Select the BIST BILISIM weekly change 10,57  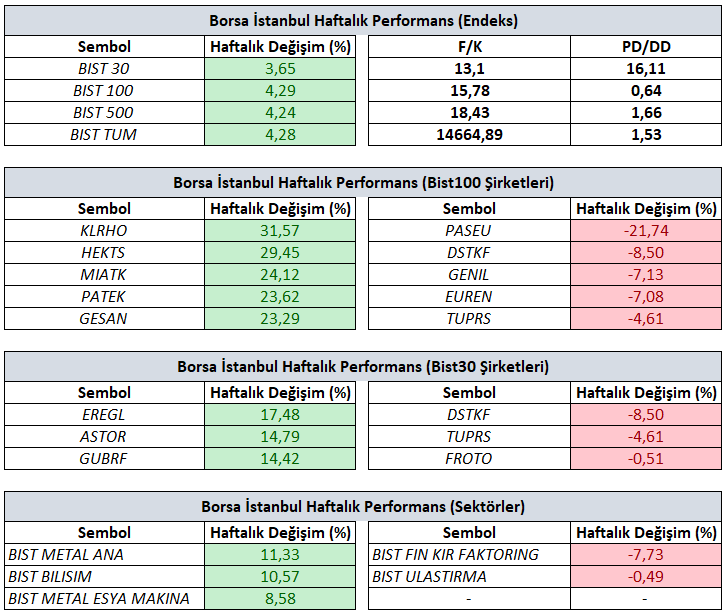tap(280, 576)
